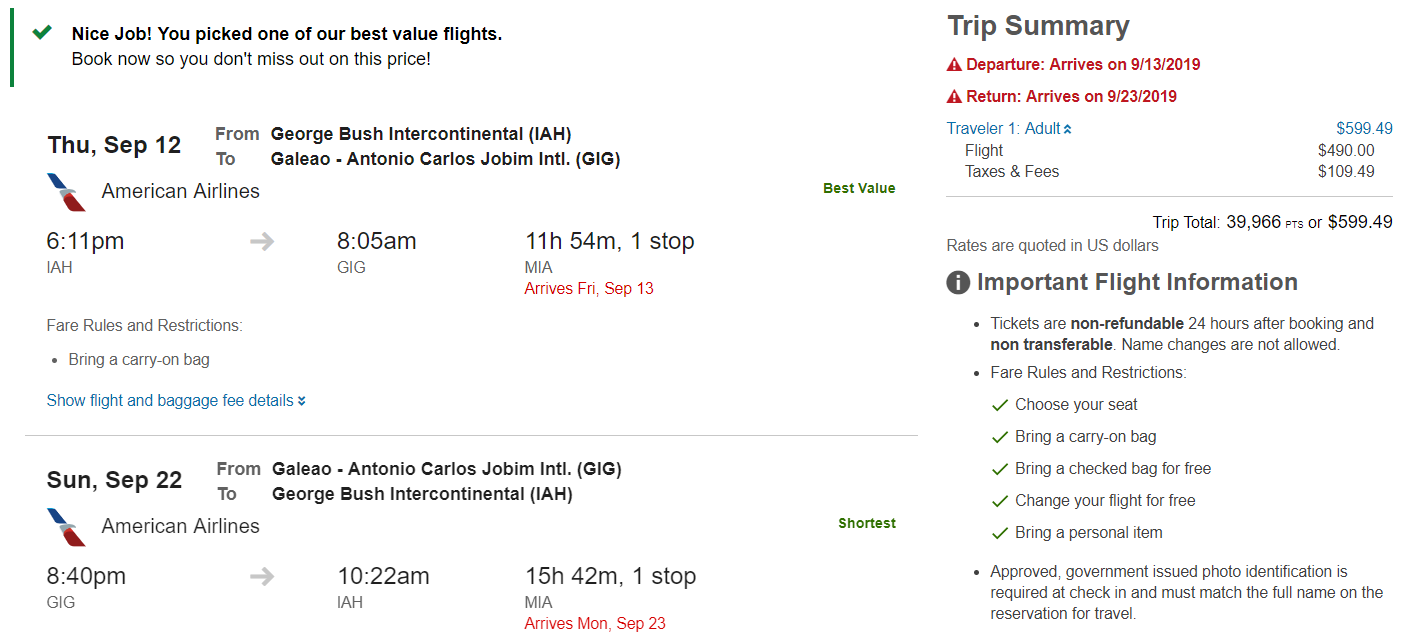Click the warning icon next to Departure arrival notice

click(954, 65)
